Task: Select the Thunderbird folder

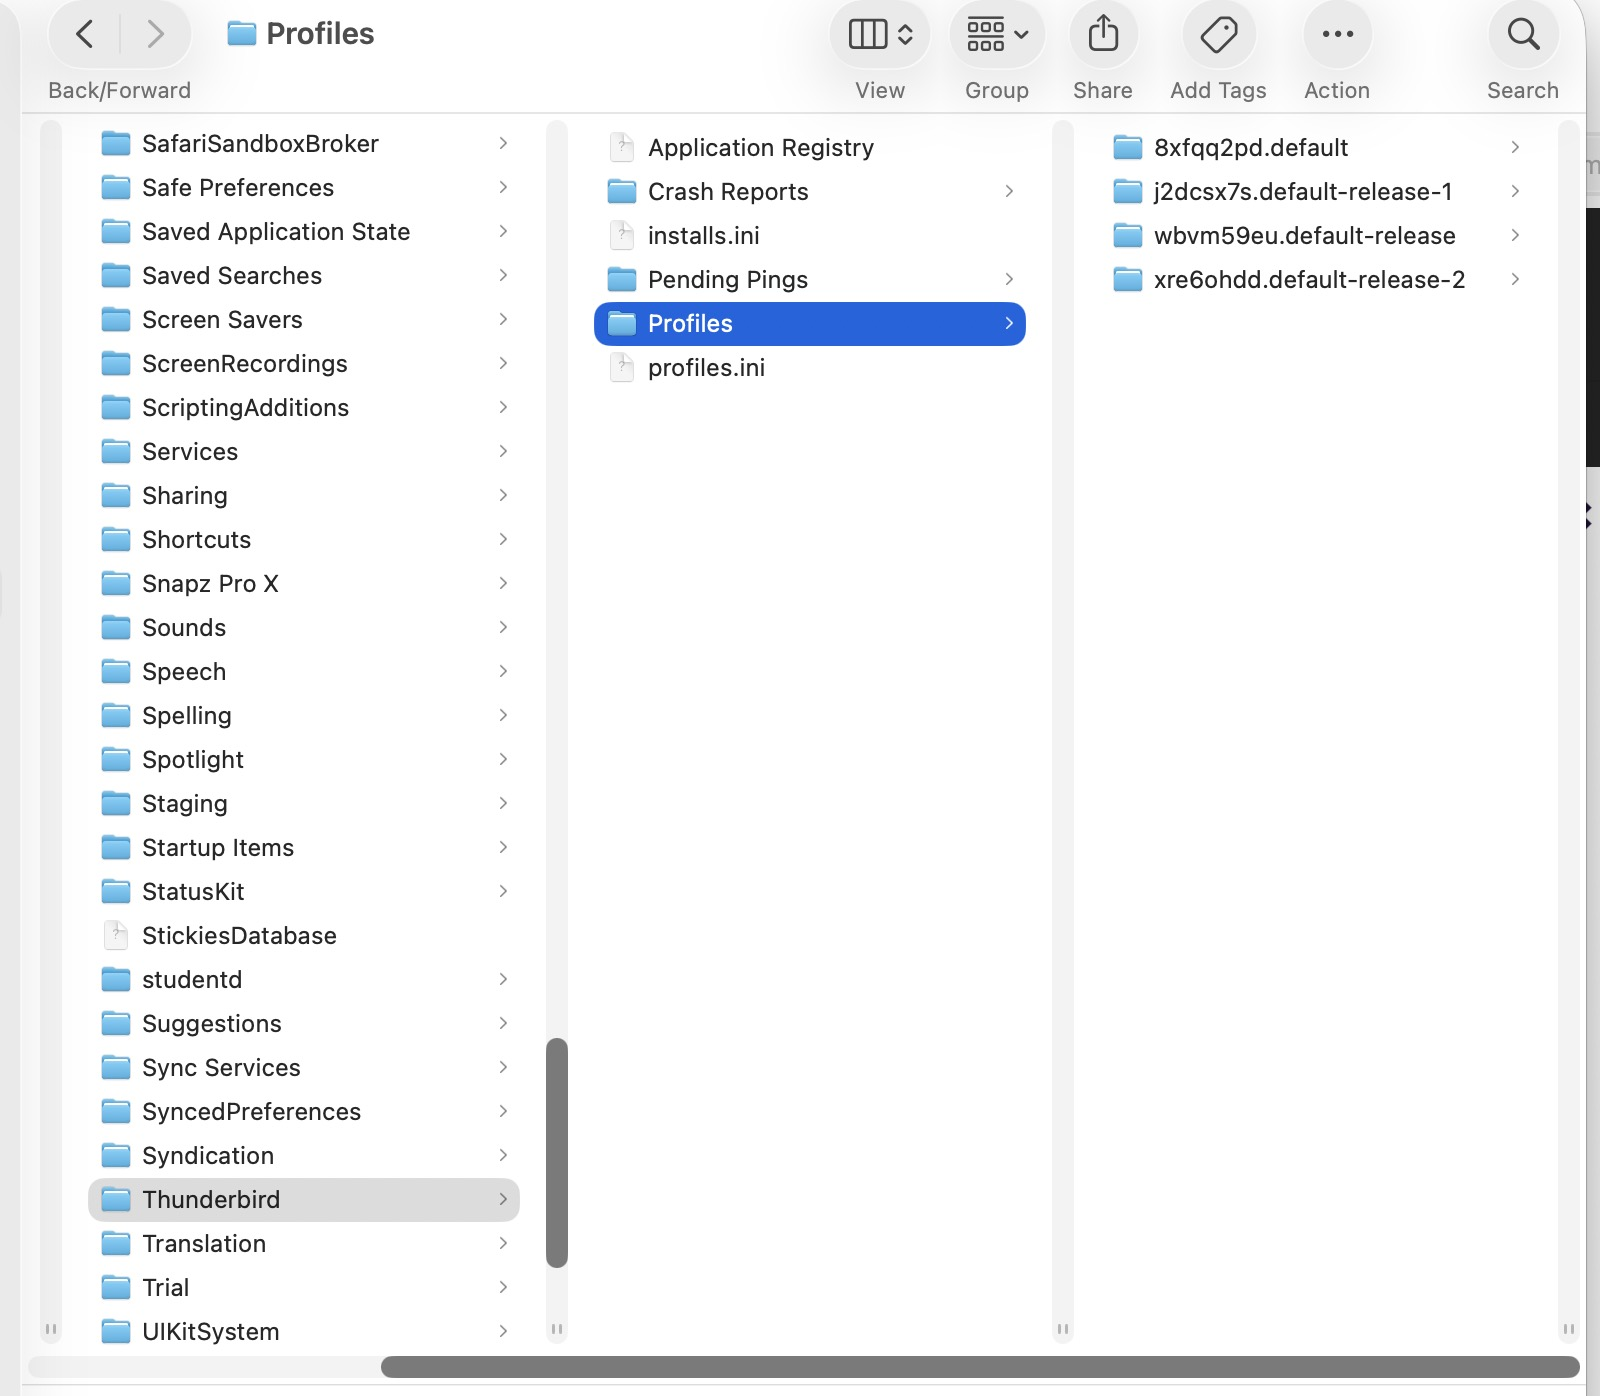Action: pos(211,1200)
